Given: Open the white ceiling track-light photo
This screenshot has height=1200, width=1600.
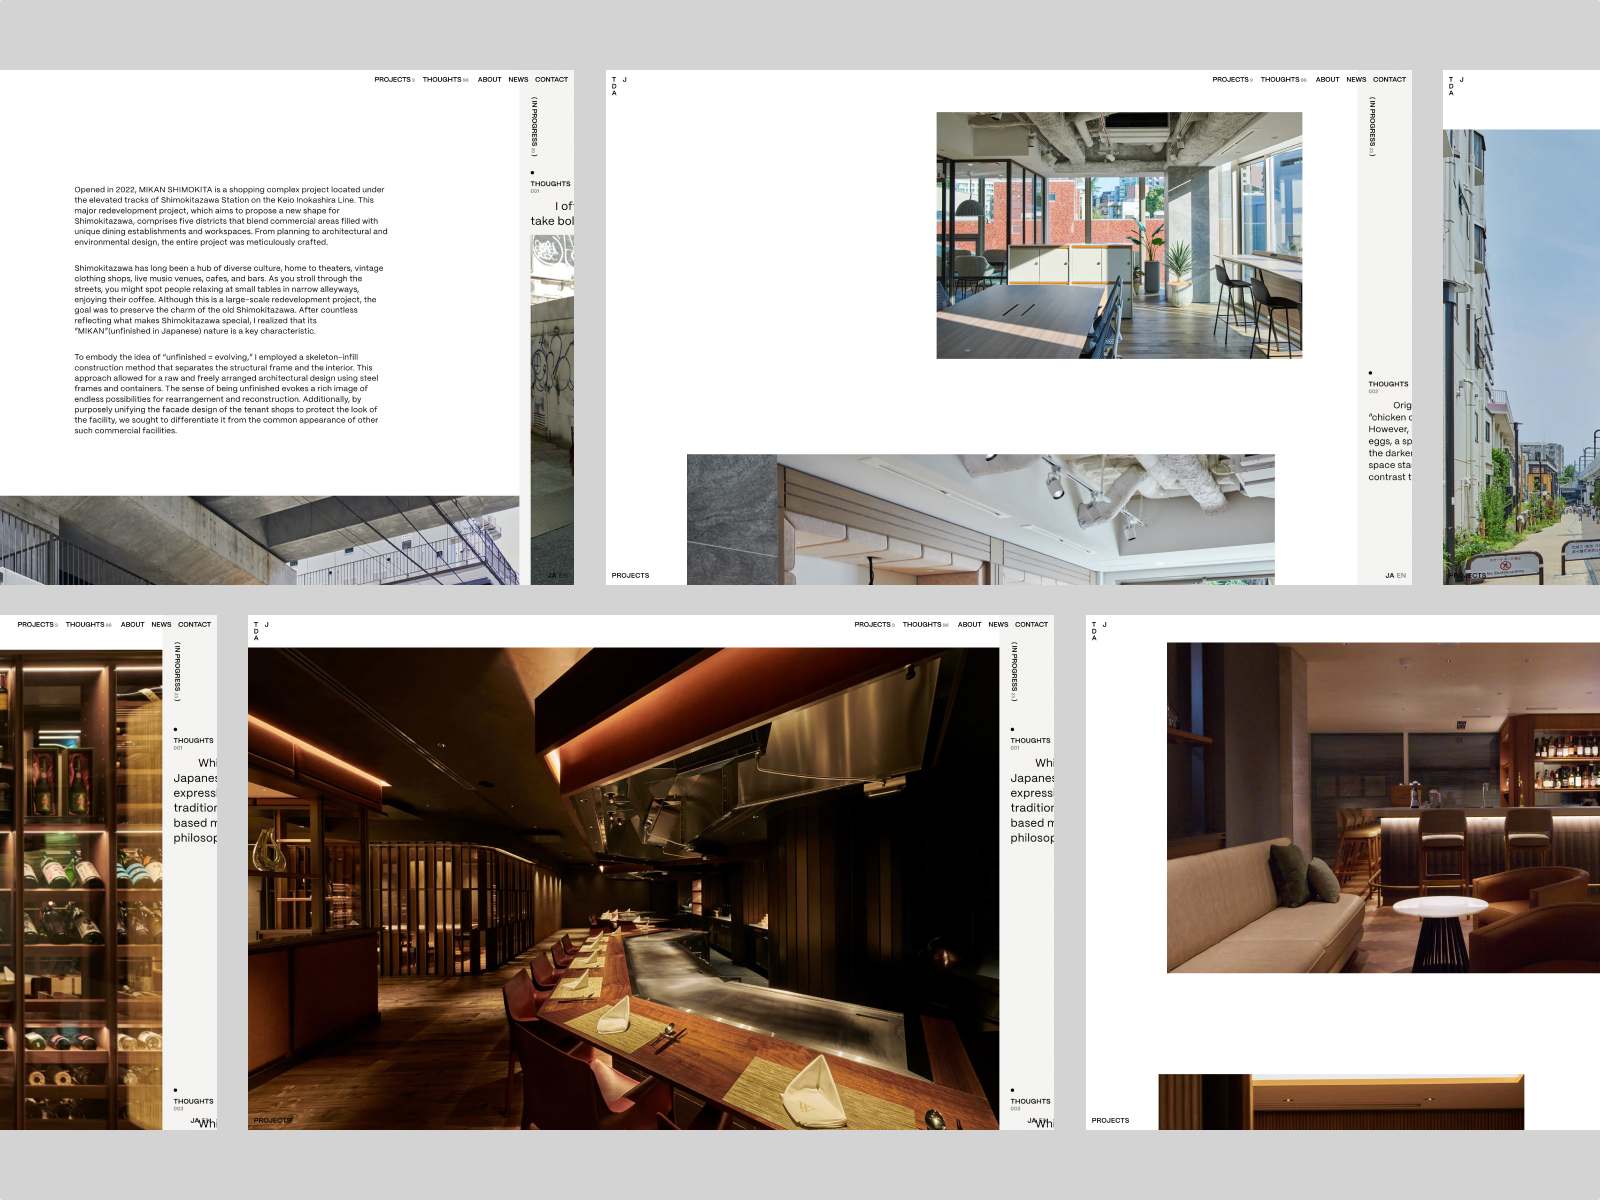Looking at the screenshot, I should tap(981, 519).
